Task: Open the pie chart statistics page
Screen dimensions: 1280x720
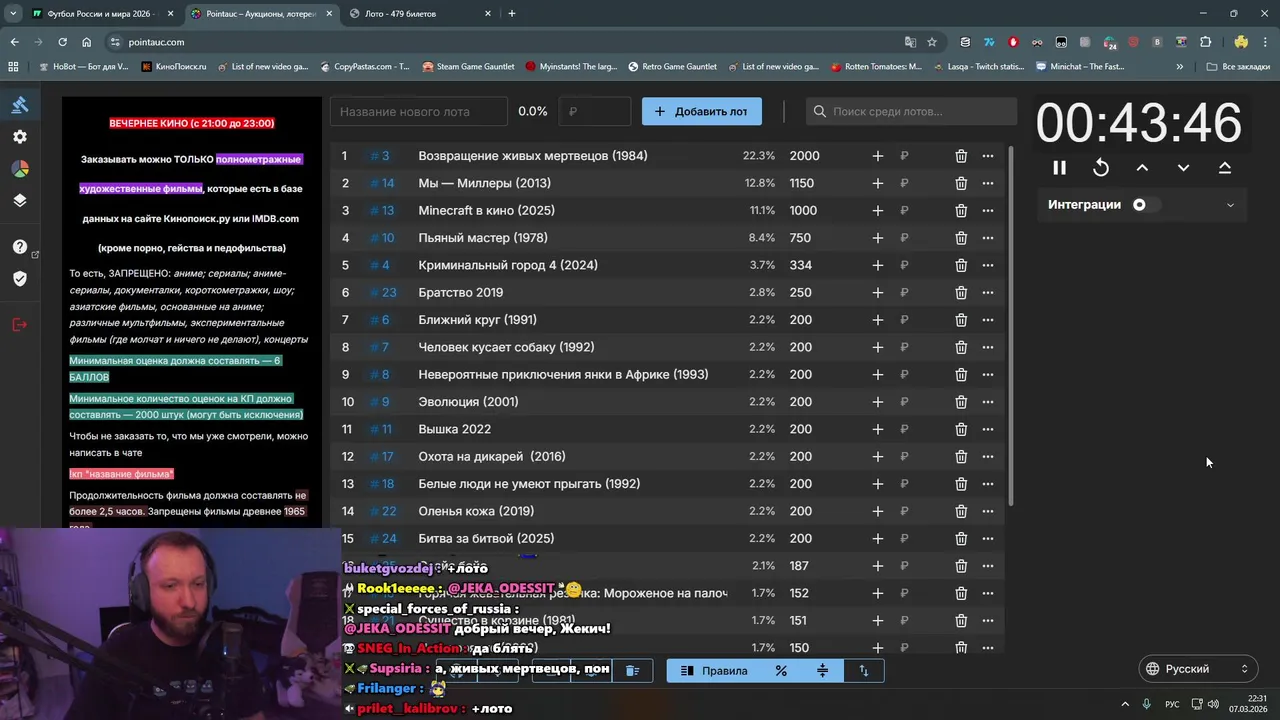Action: [20, 169]
